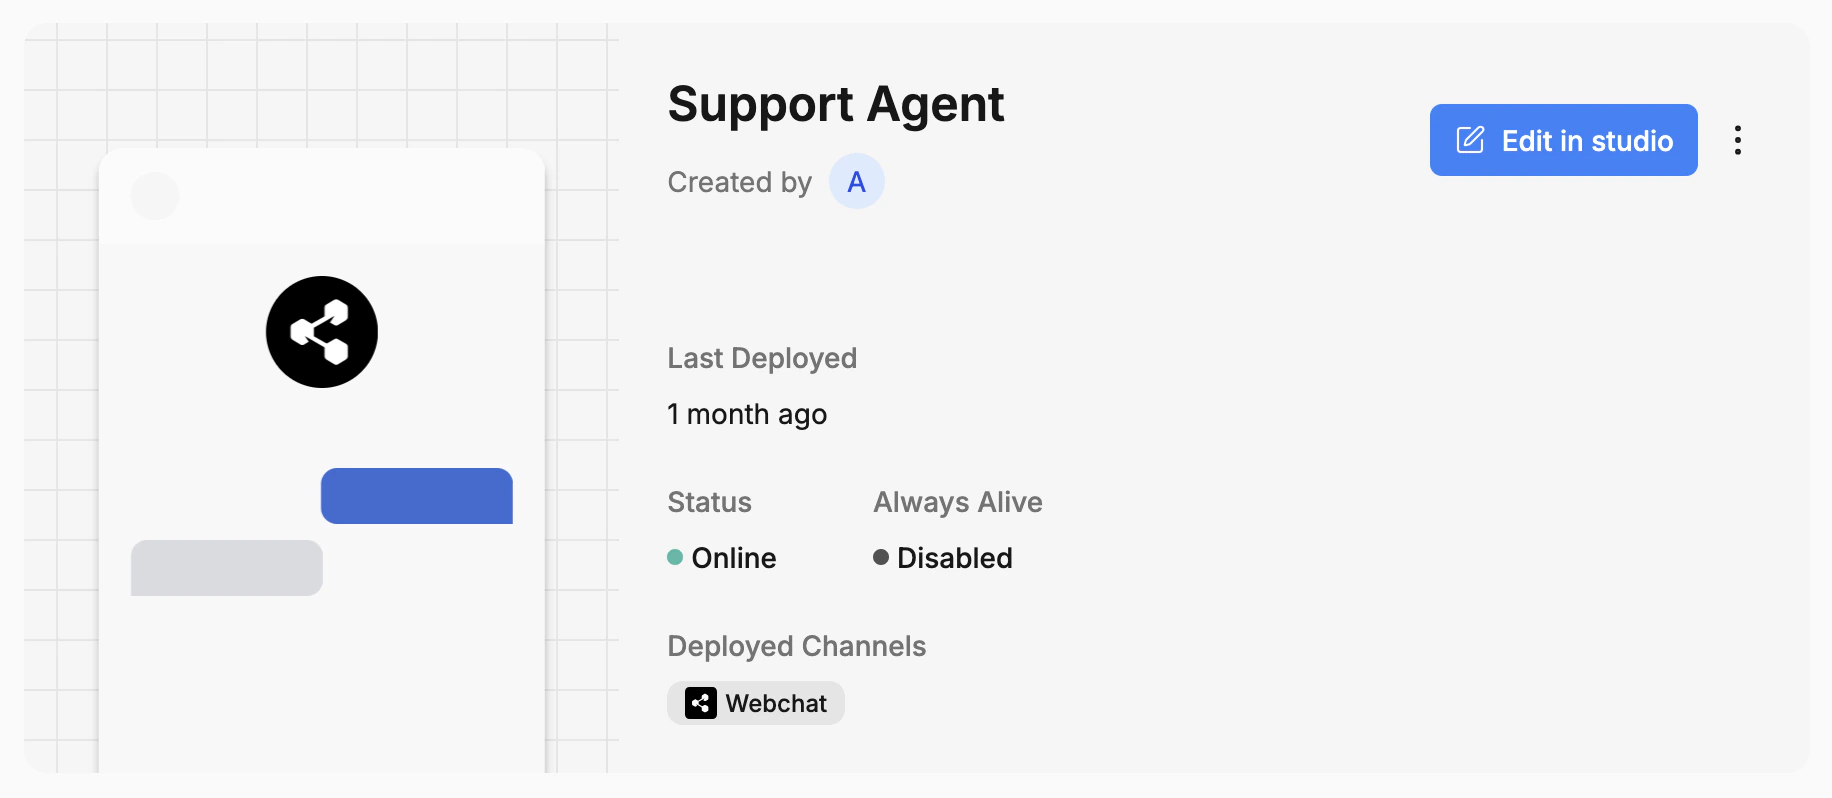The width and height of the screenshot is (1832, 798).
Task: Click the pencil icon inside Edit in studio
Action: tap(1468, 140)
